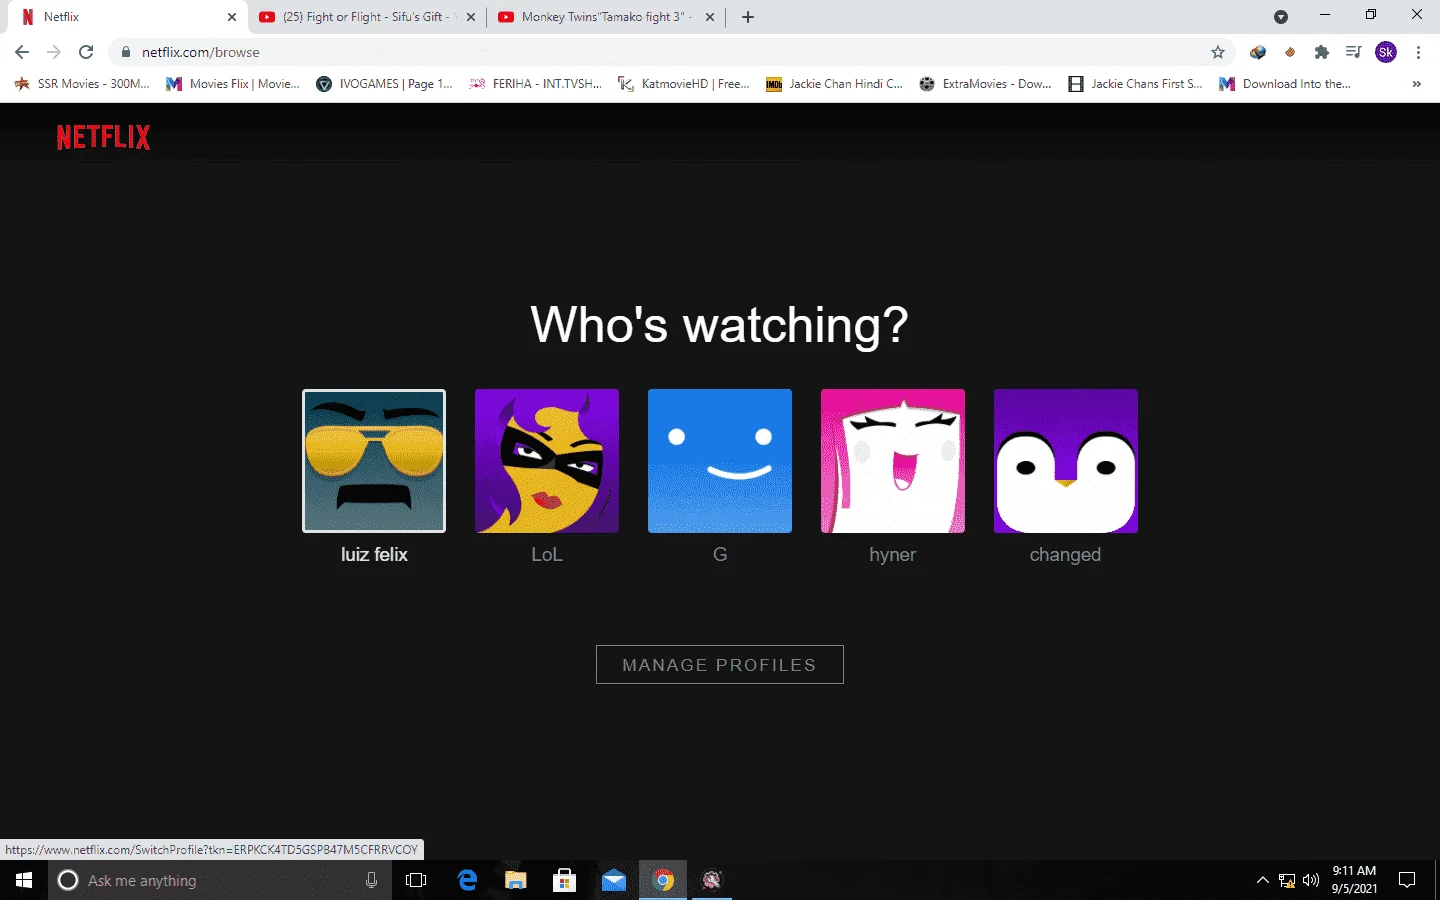Open the tab search dropdown arrow
The width and height of the screenshot is (1440, 900).
pyautogui.click(x=1281, y=17)
